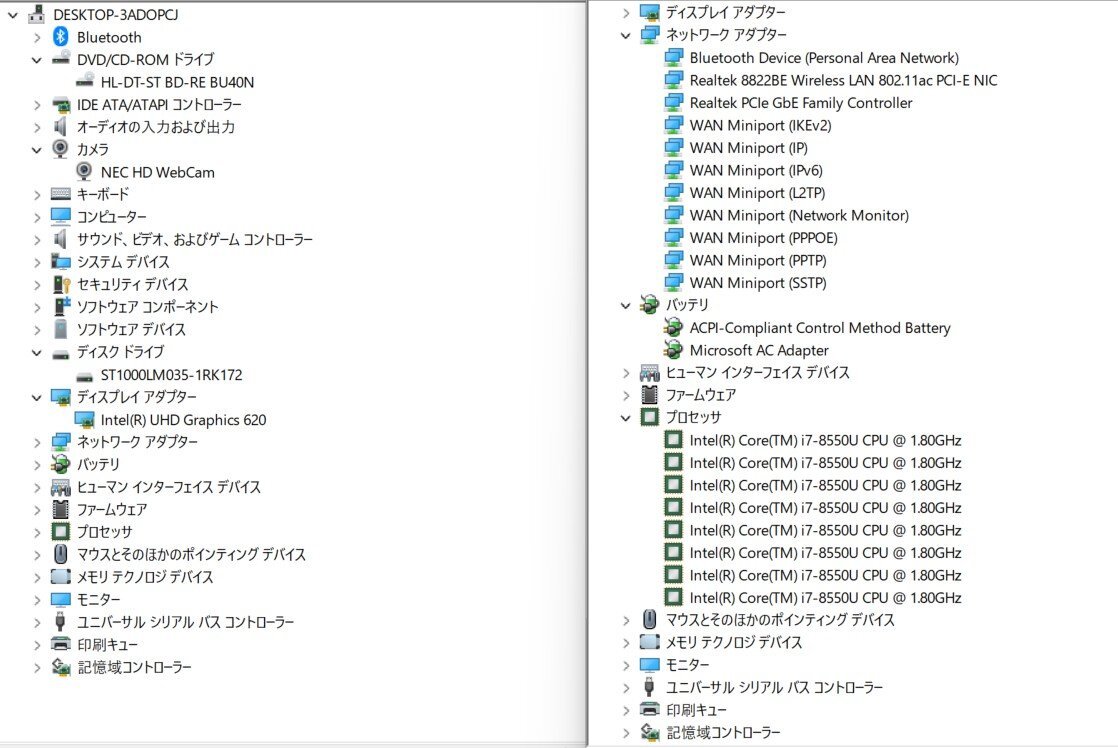Click the Microsoft AC Adapter icon
Image resolution: width=1118 pixels, height=748 pixels.
(672, 349)
